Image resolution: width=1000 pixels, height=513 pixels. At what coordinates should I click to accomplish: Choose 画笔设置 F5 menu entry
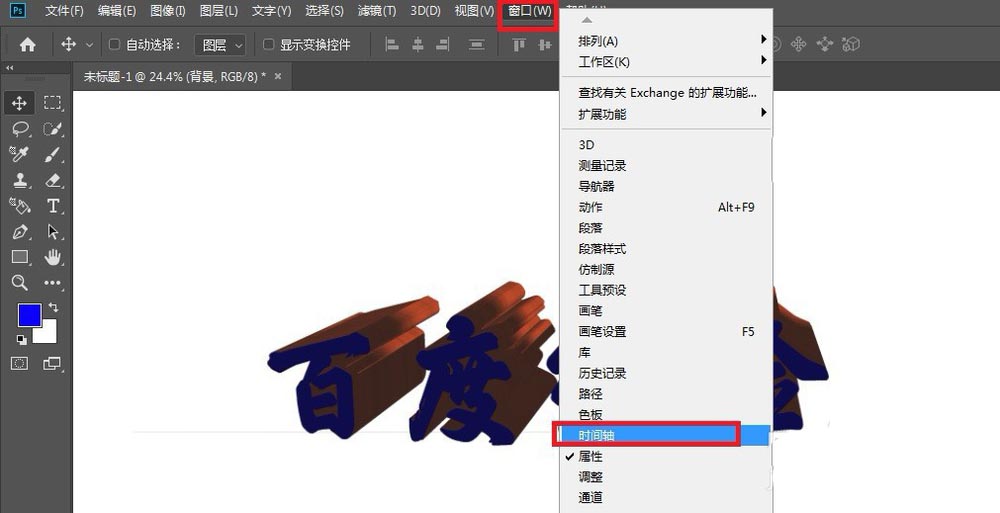click(665, 332)
